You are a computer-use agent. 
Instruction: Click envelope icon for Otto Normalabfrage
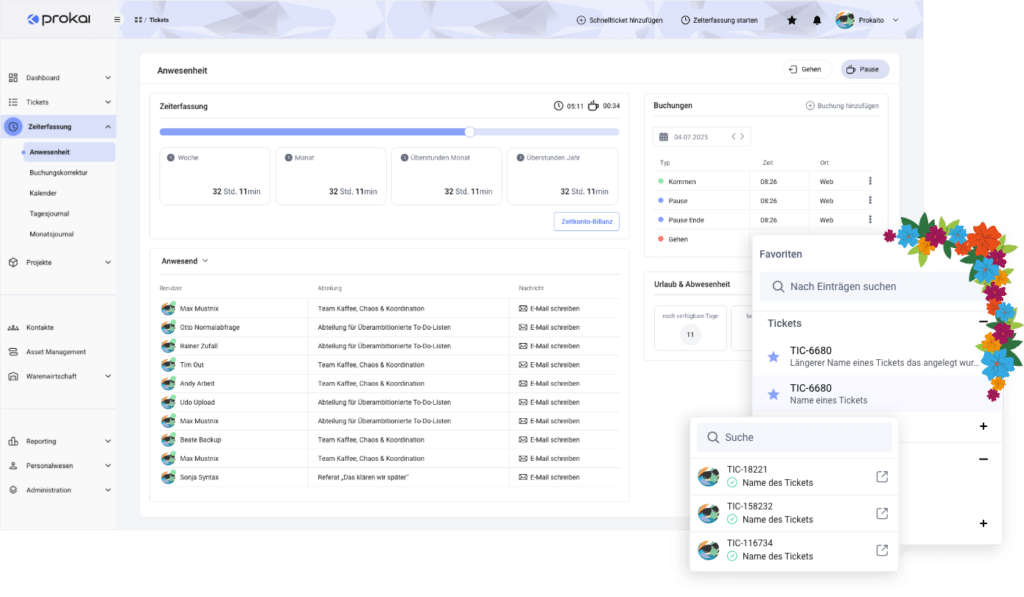point(523,327)
